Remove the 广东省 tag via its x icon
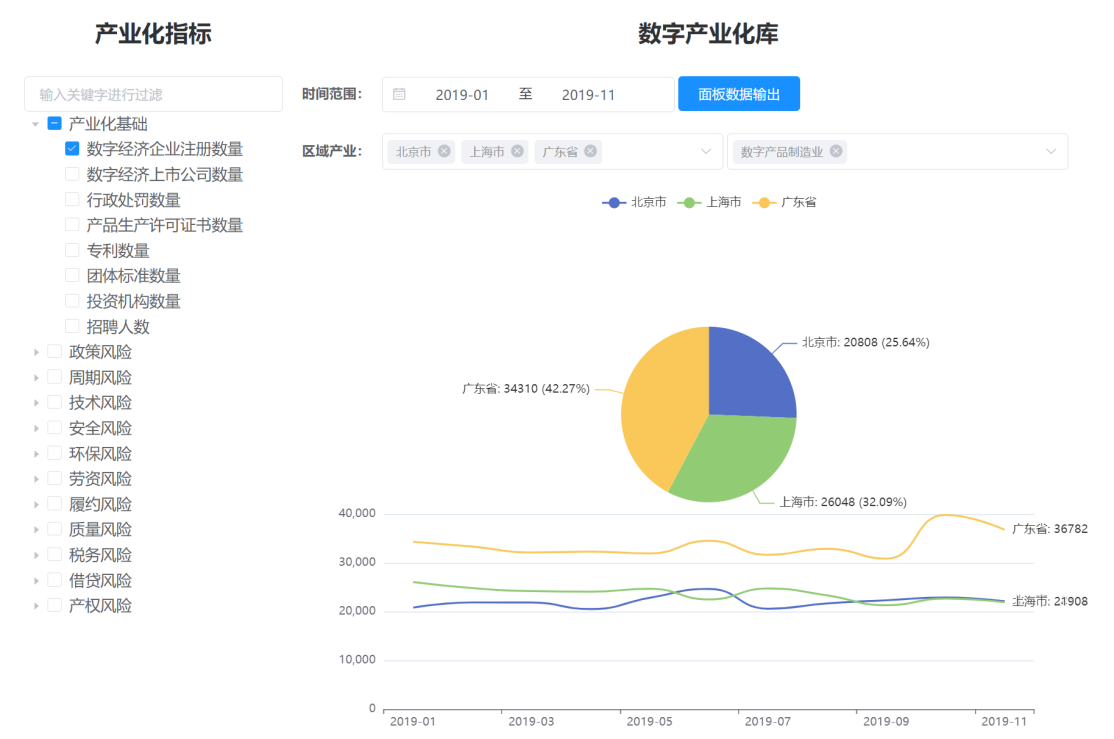 tap(591, 151)
